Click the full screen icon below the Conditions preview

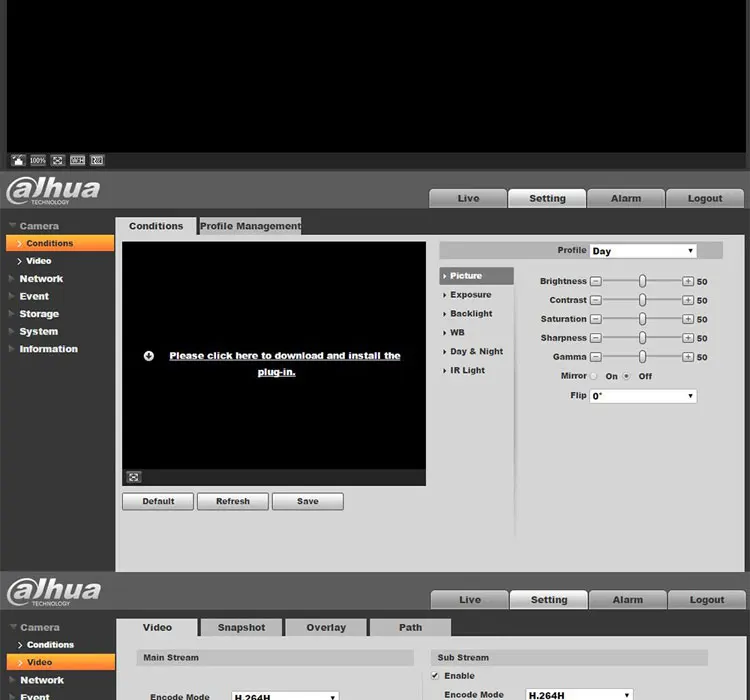133,477
